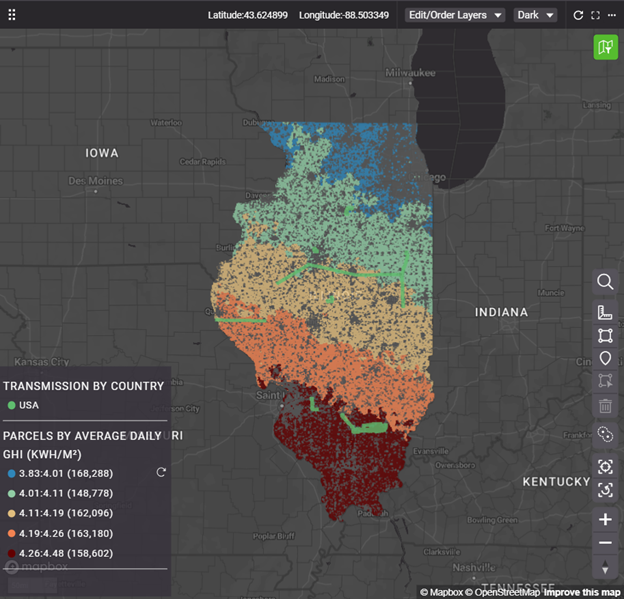This screenshot has width=624, height=599.
Task: Toggle the USA transmission legend entry
Action: tap(28, 405)
